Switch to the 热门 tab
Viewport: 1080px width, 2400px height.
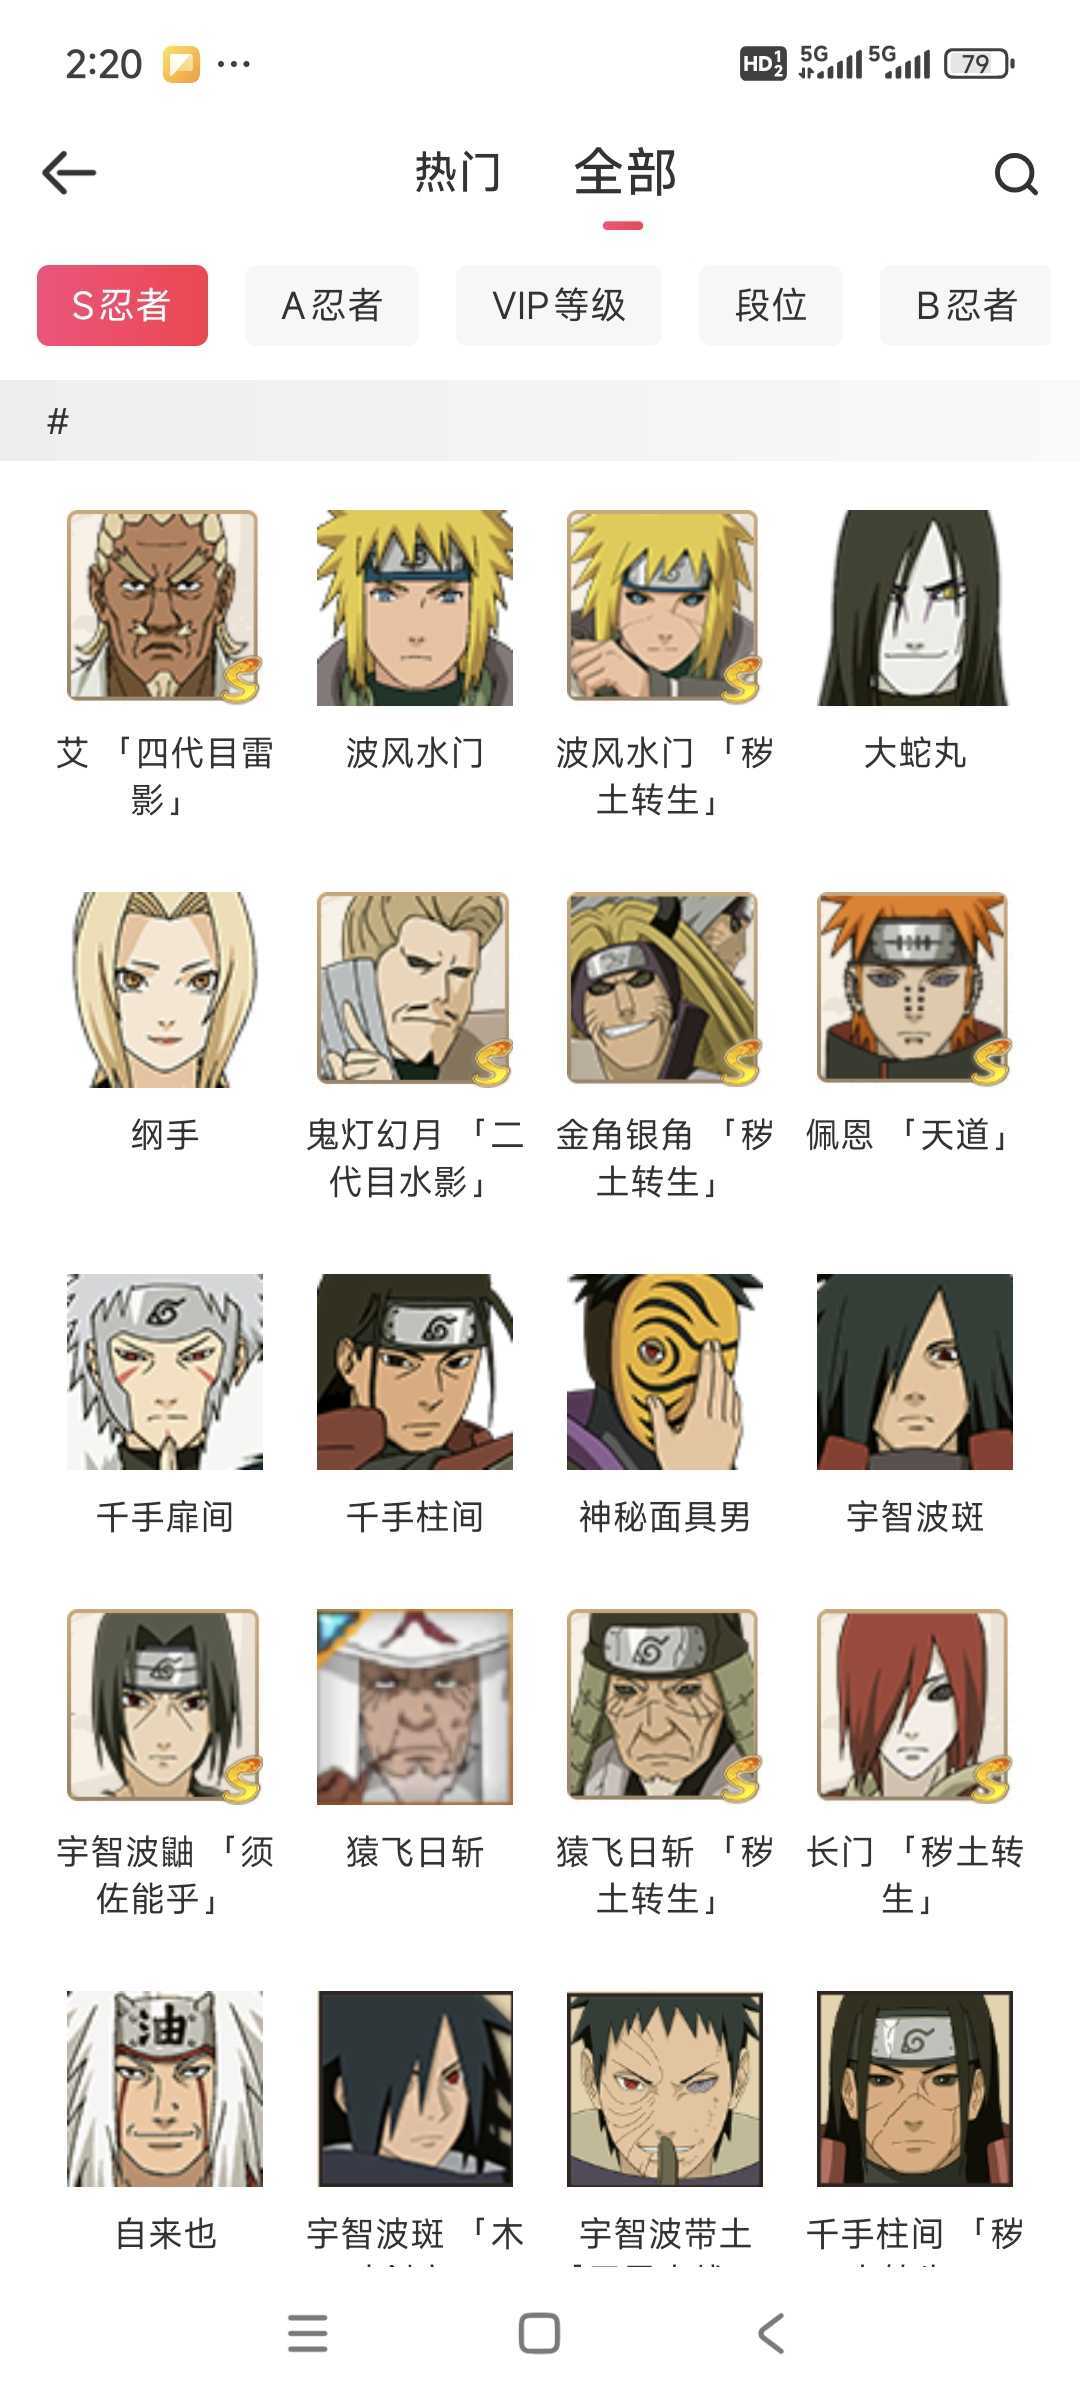coord(457,172)
